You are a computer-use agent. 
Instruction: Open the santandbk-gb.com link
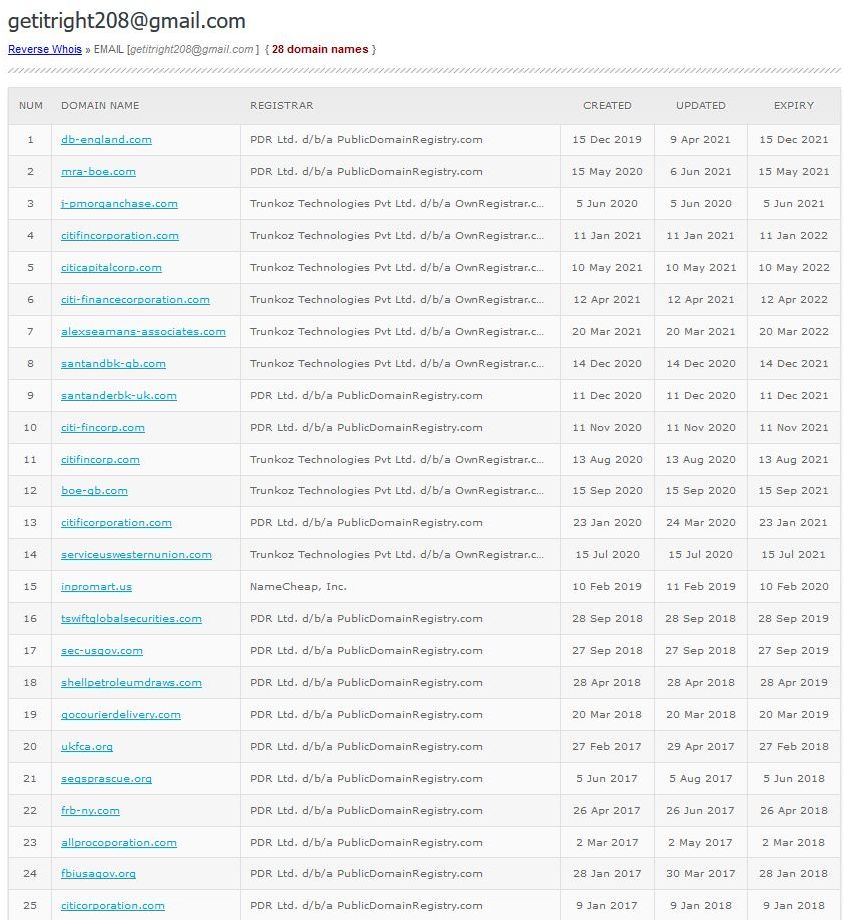pyautogui.click(x=113, y=364)
